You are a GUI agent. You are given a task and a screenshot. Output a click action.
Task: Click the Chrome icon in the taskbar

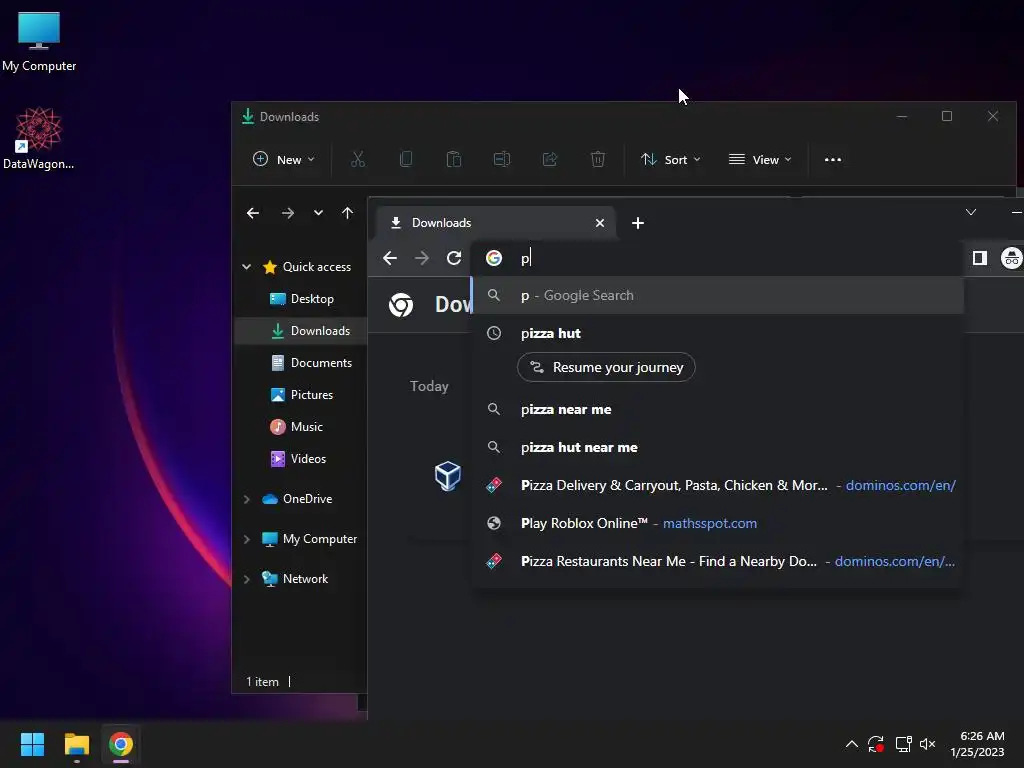click(x=121, y=744)
